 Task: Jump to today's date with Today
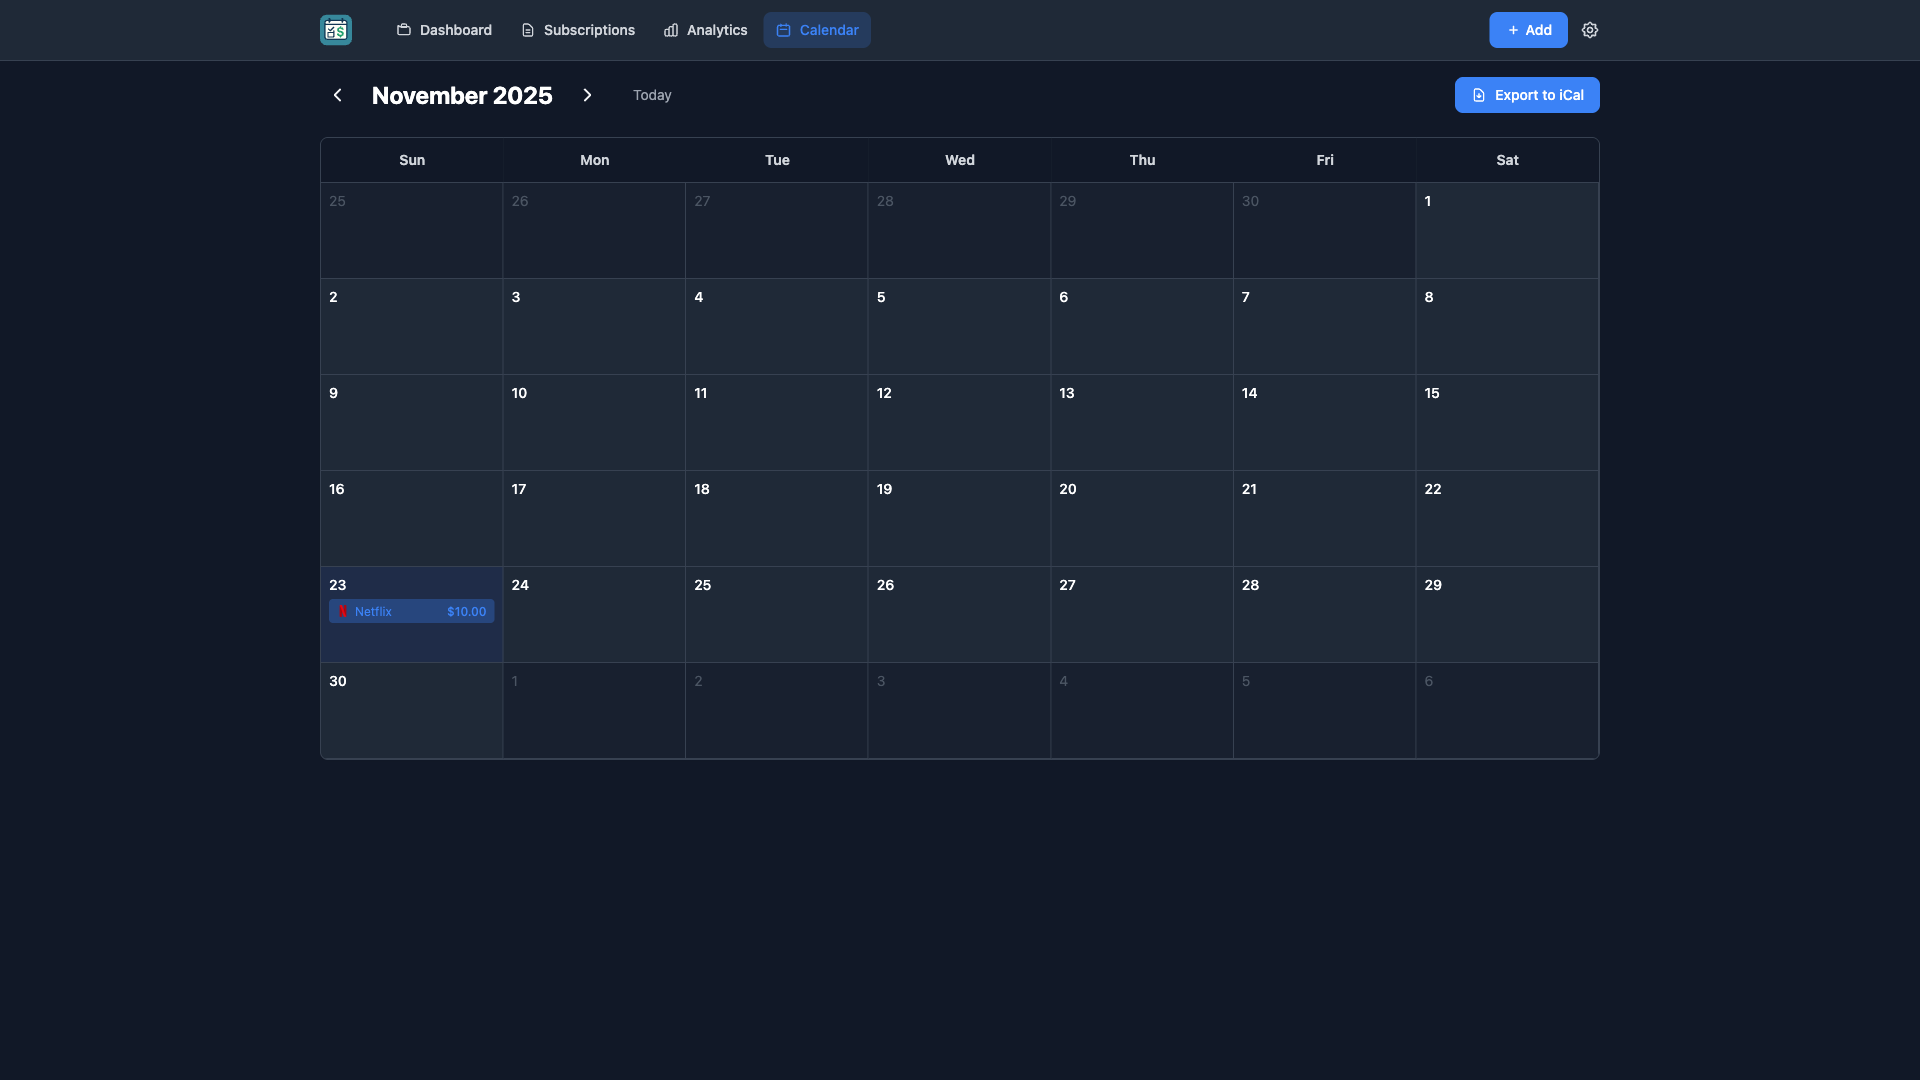(652, 95)
